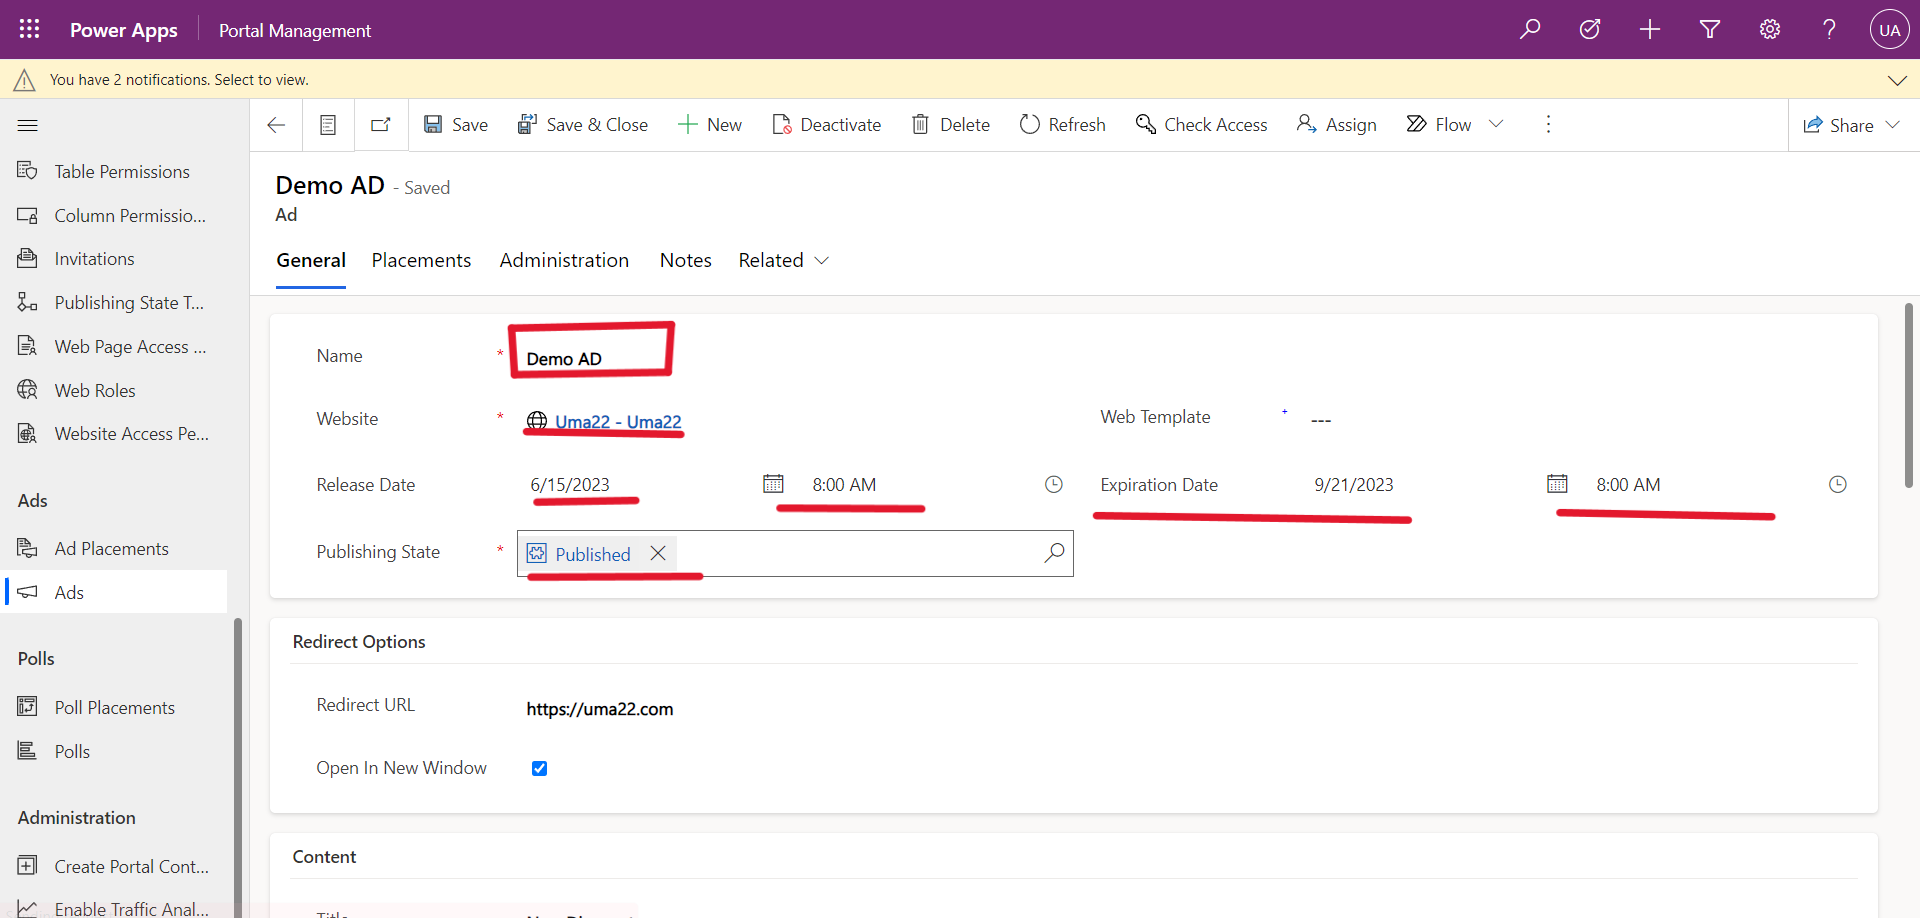Image resolution: width=1920 pixels, height=918 pixels.
Task: Open the Uma22 - Uma22 website link
Action: point(618,422)
